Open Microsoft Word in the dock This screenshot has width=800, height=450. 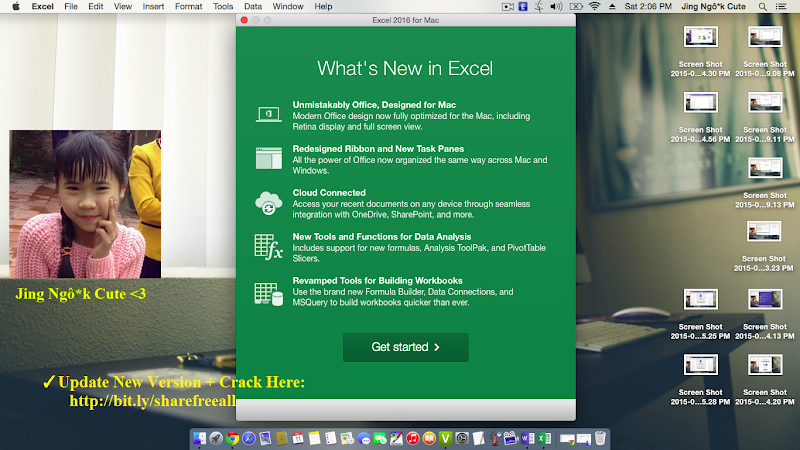[x=528, y=438]
